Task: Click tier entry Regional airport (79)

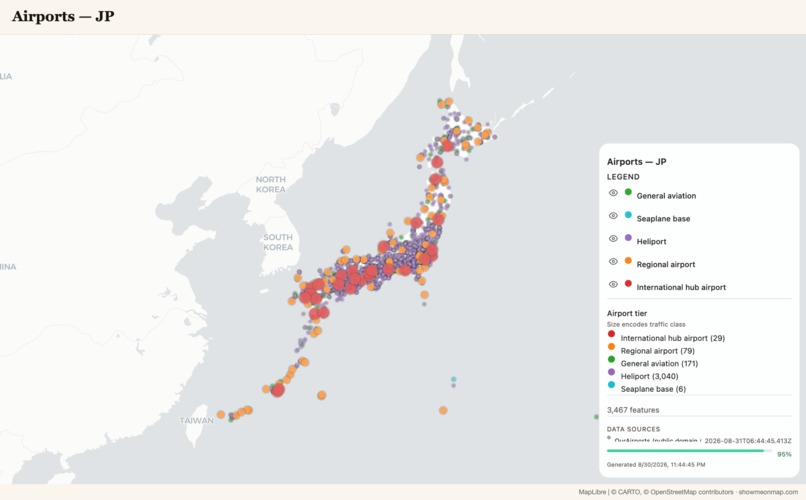Action: pos(657,351)
